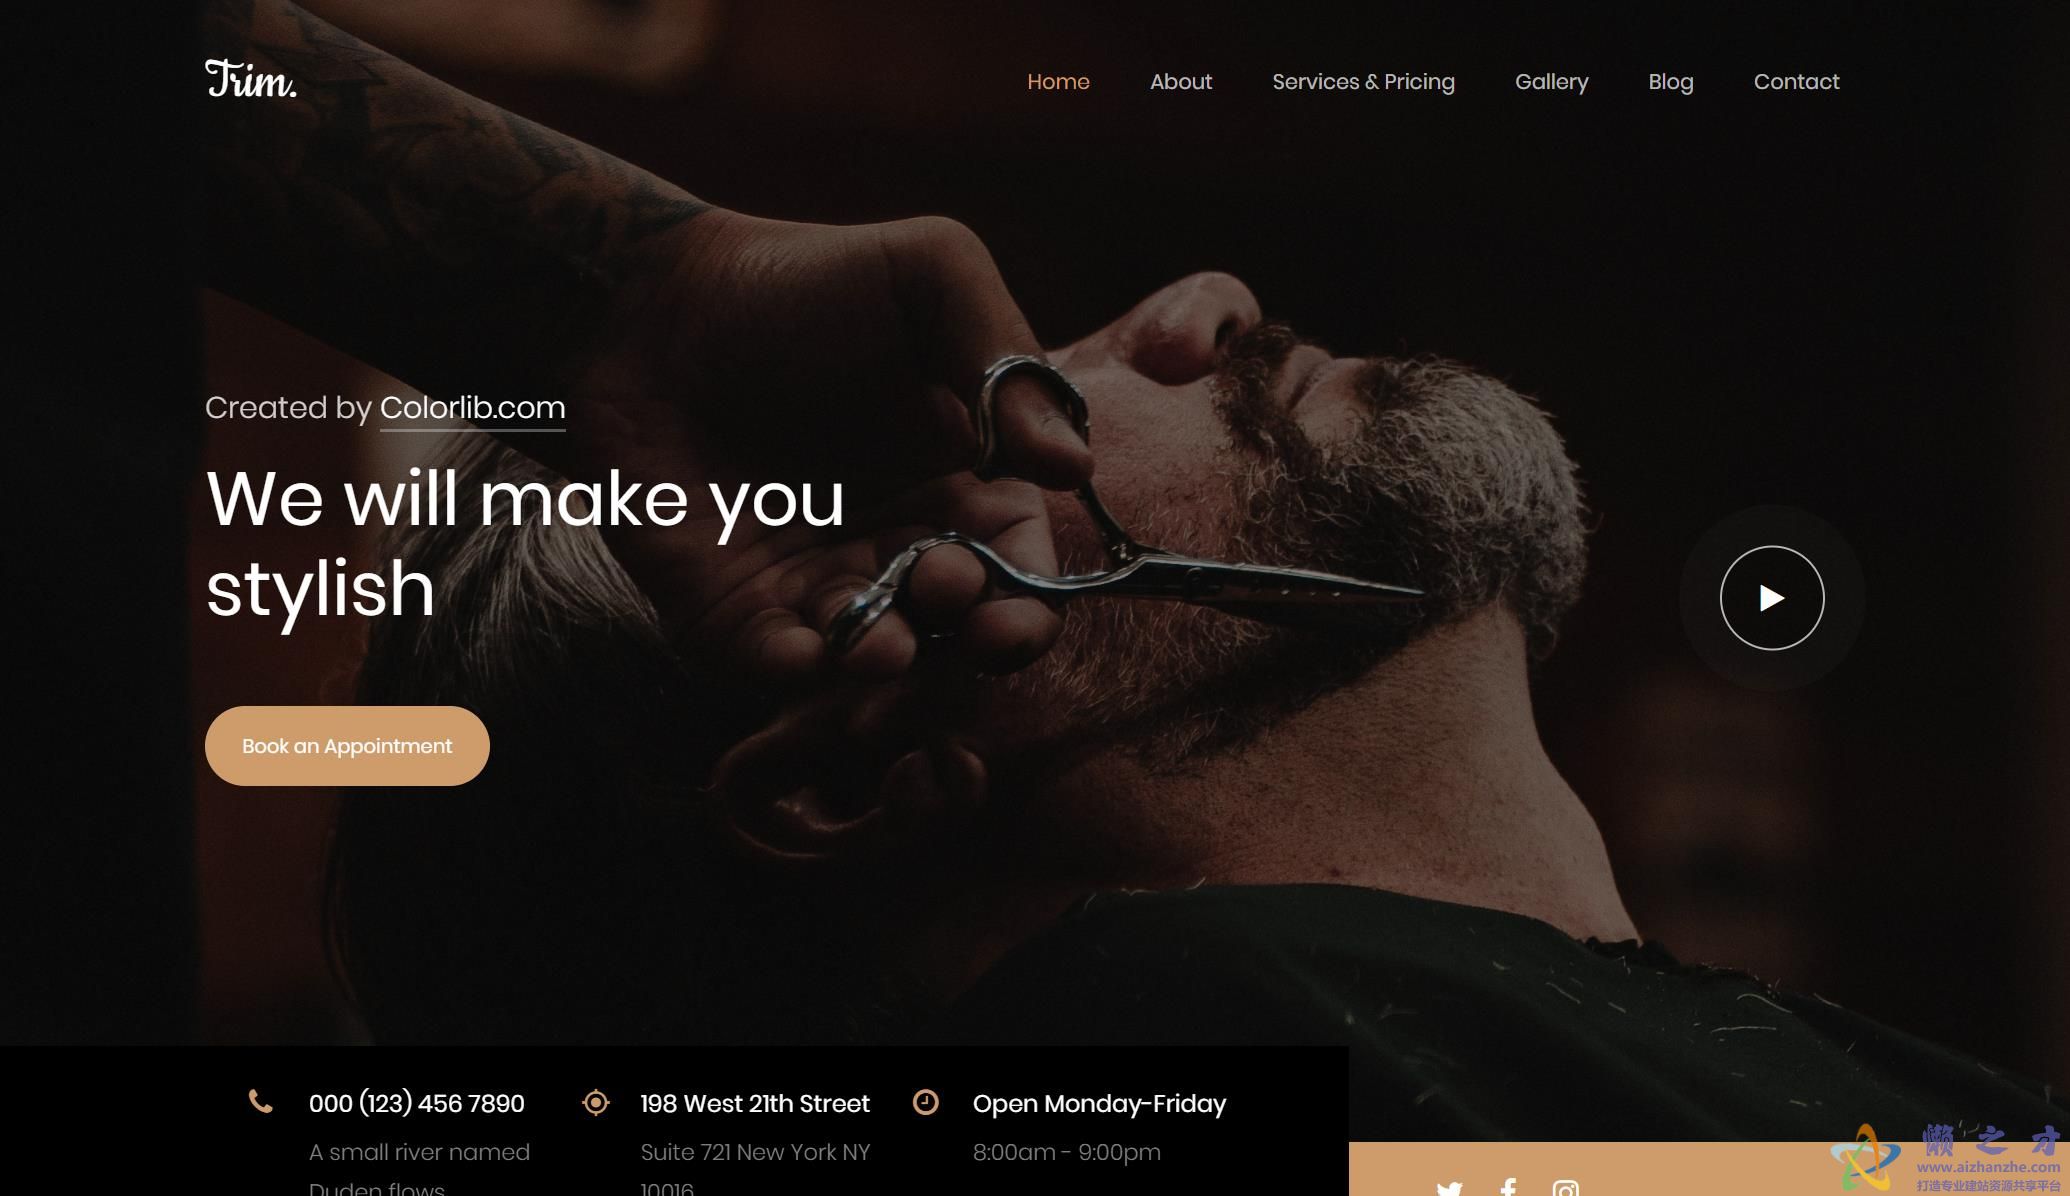Click the Open Monday-Friday heading
This screenshot has height=1196, width=2070.
coord(1099,1104)
